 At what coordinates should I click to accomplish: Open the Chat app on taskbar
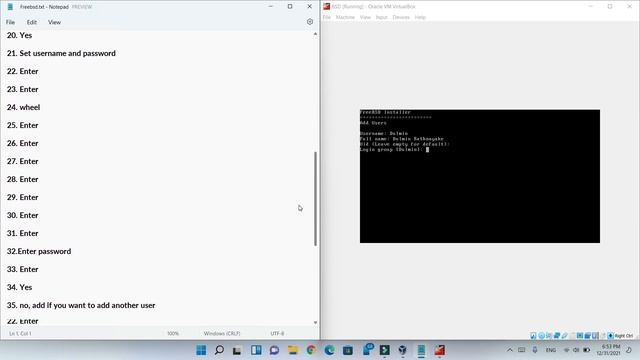[x=274, y=350]
